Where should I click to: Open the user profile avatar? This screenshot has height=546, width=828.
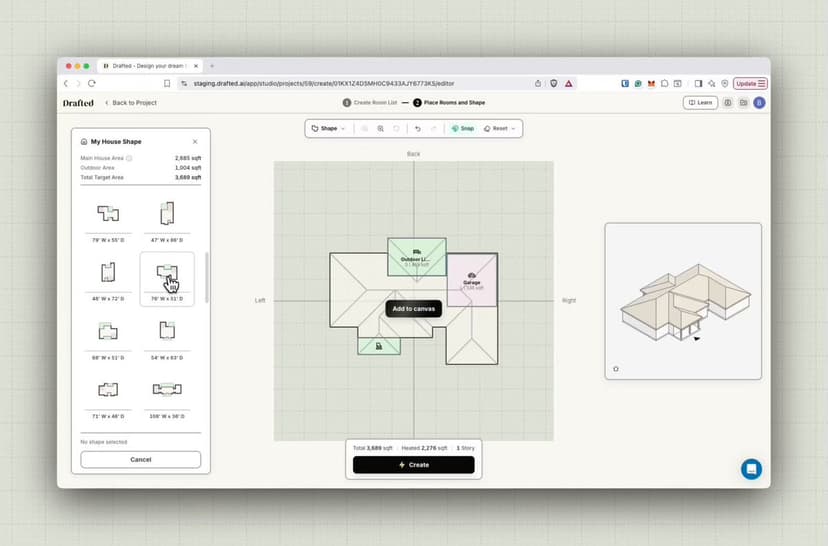tap(759, 102)
